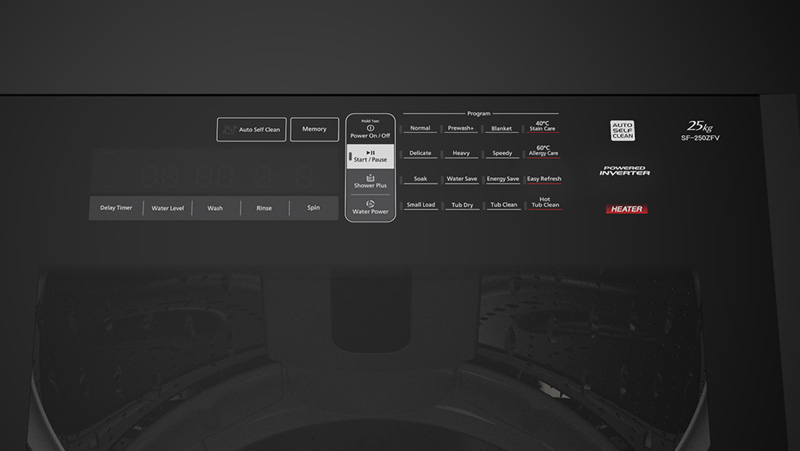Activate the Shower Plus button
This screenshot has width=800, height=451.
[371, 182]
